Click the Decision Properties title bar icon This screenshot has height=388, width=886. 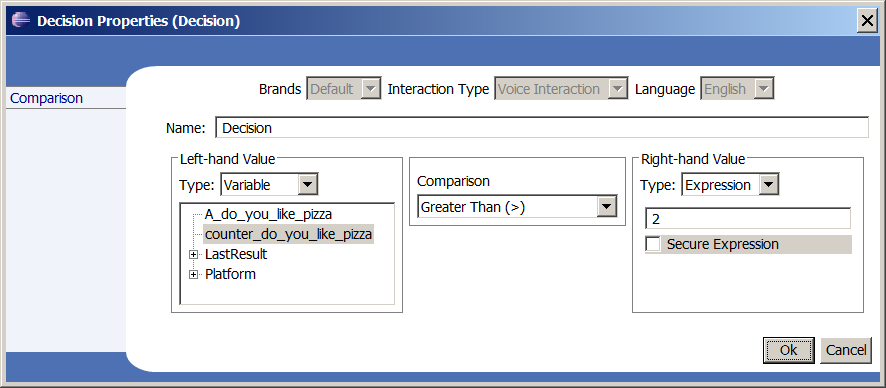(21, 21)
